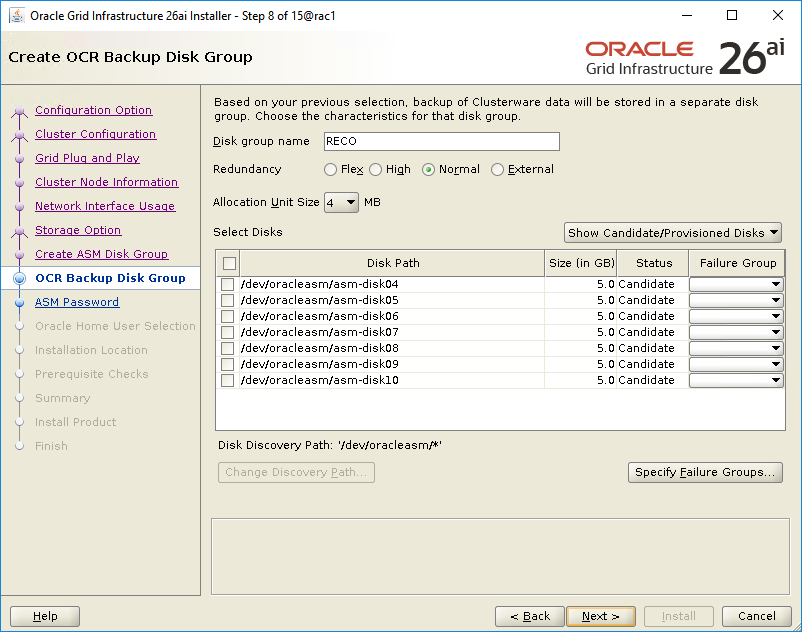Select /dev/oracleasm/asm-disk07 path text
The image size is (802, 632).
pos(320,332)
